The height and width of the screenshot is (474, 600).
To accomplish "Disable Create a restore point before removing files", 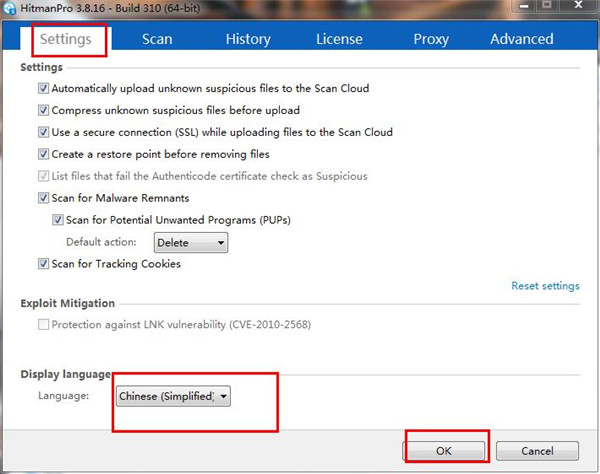I will pos(43,154).
